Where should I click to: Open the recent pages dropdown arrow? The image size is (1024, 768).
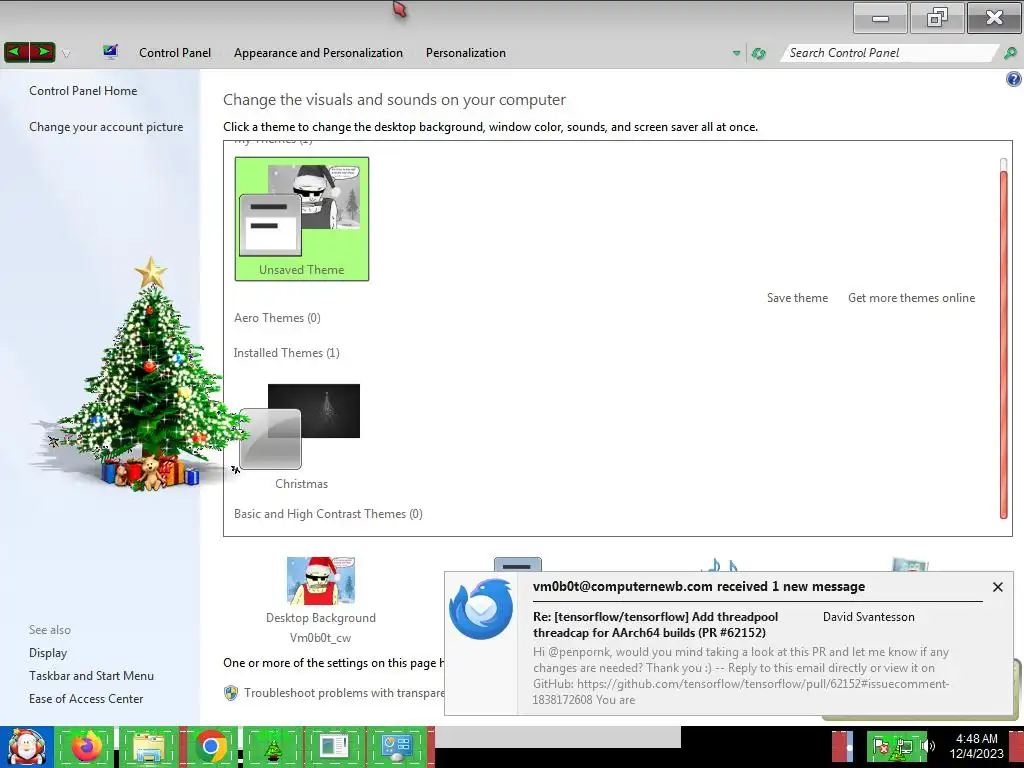click(x=66, y=54)
